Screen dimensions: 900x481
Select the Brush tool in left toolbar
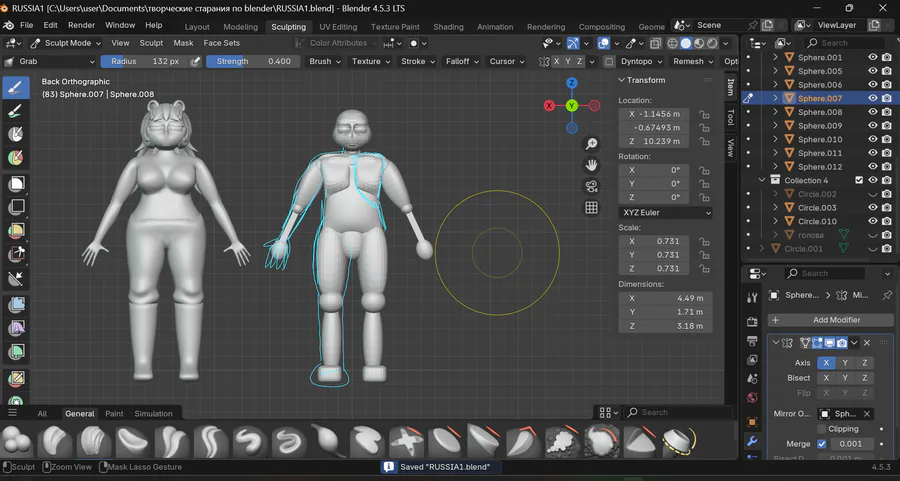[16, 87]
